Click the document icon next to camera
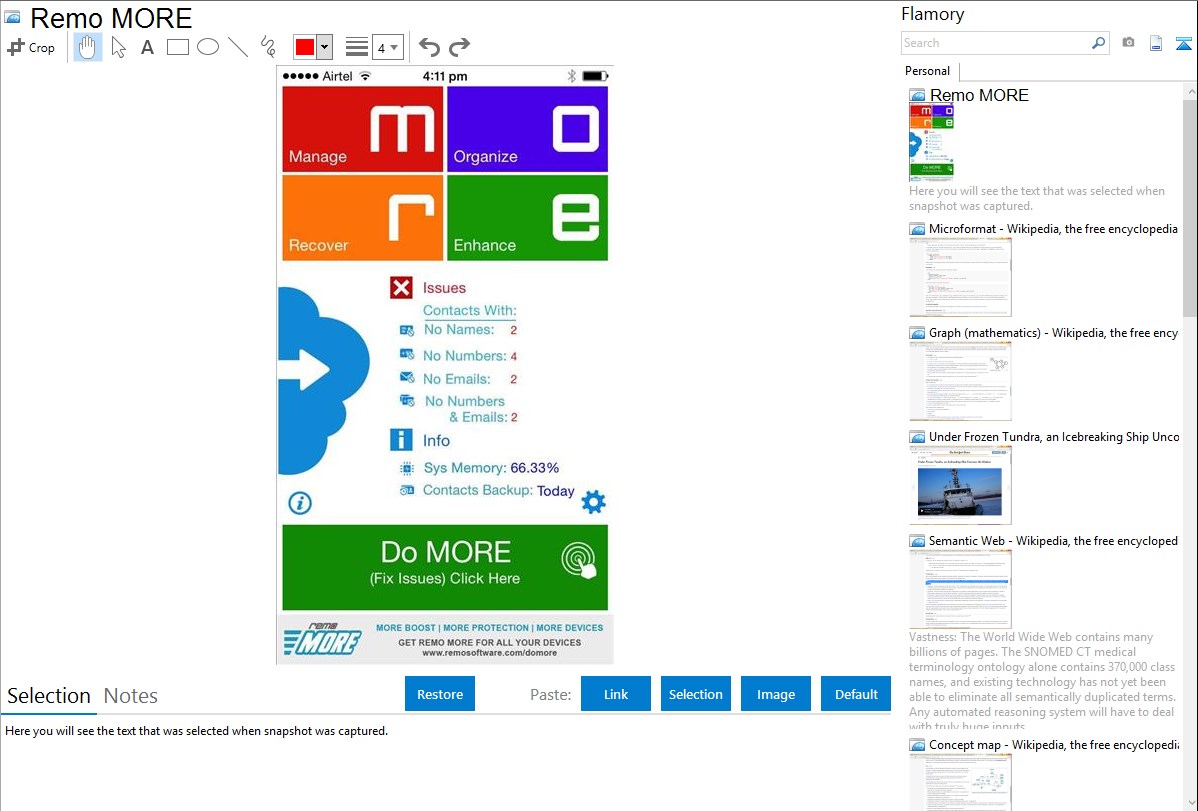The image size is (1198, 811). pos(1156,43)
